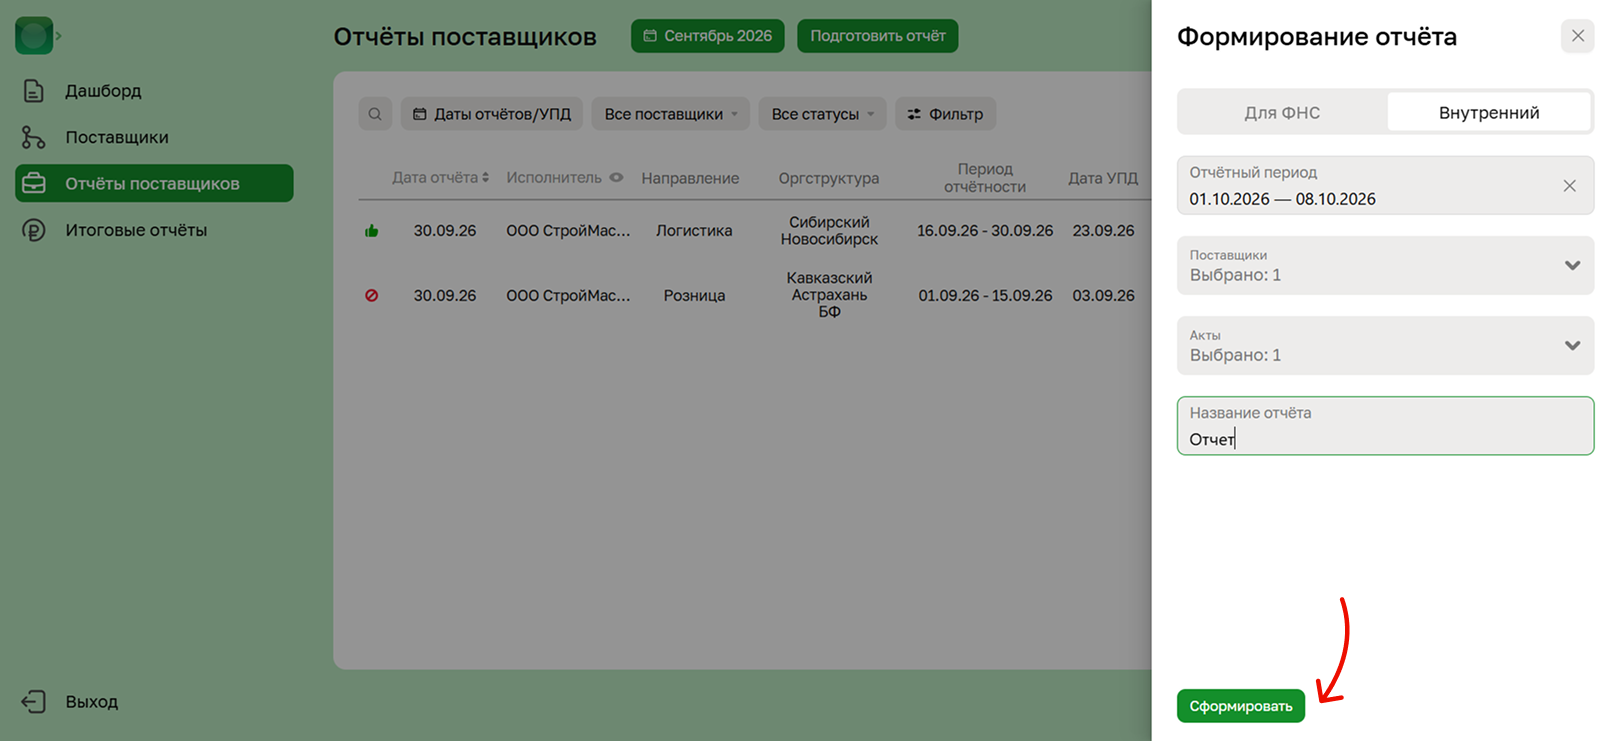Select Отчёты поставщиков in sidebar
This screenshot has width=1620, height=741.
tap(154, 183)
